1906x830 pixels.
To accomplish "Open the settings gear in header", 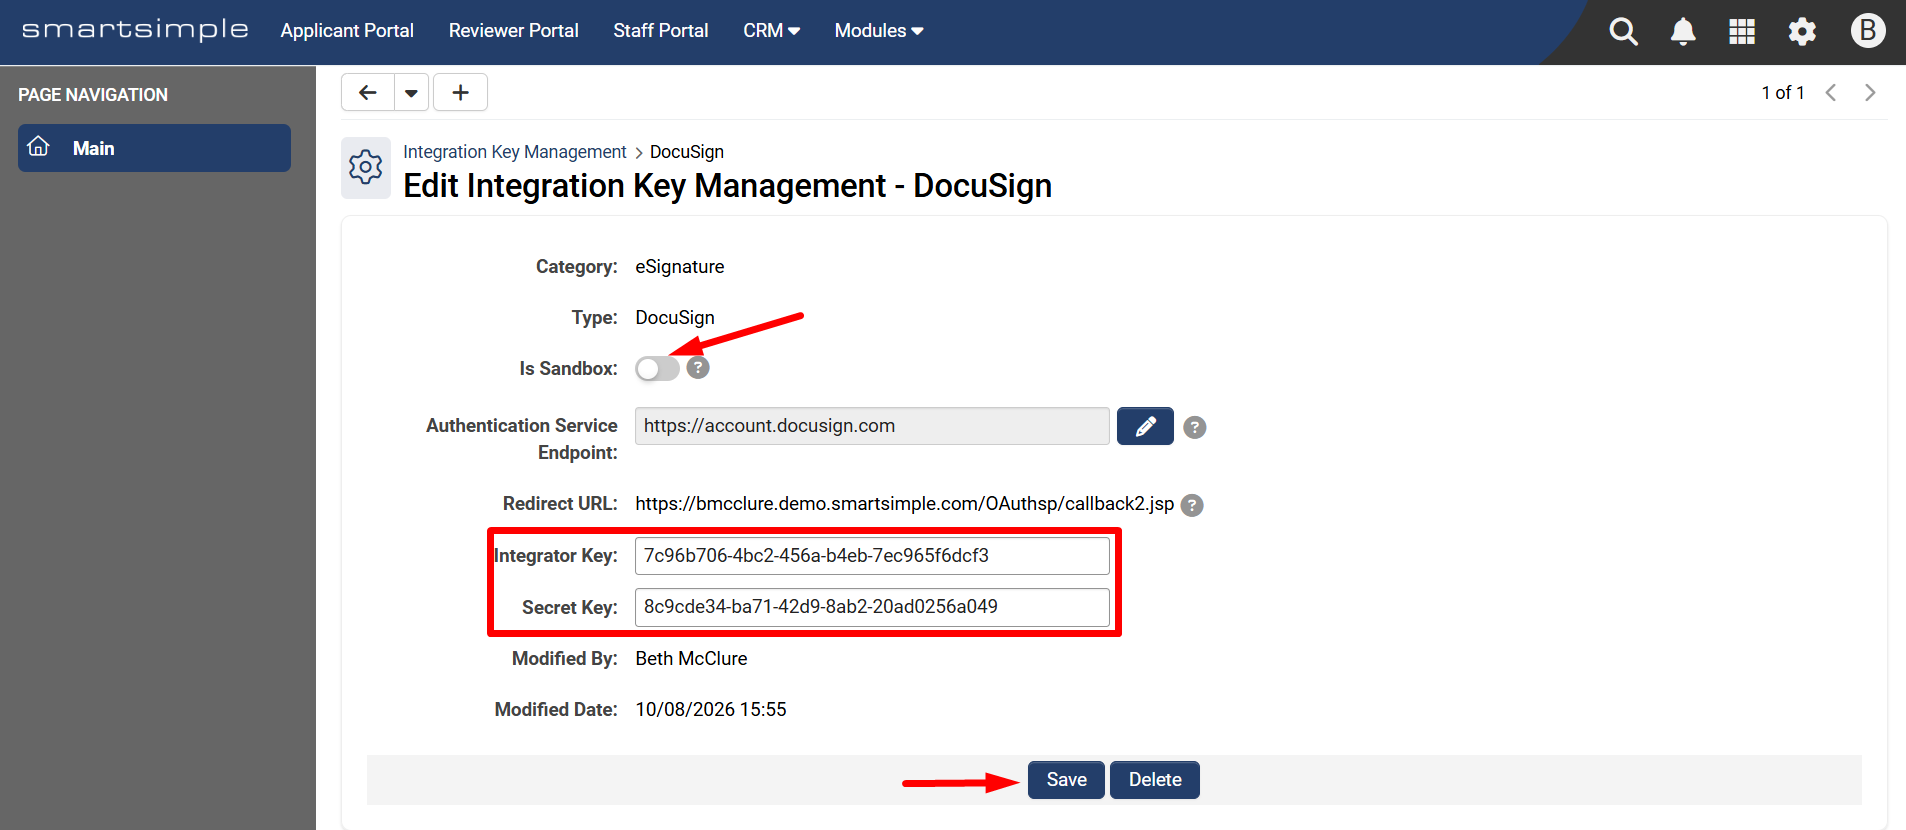I will (x=1802, y=32).
